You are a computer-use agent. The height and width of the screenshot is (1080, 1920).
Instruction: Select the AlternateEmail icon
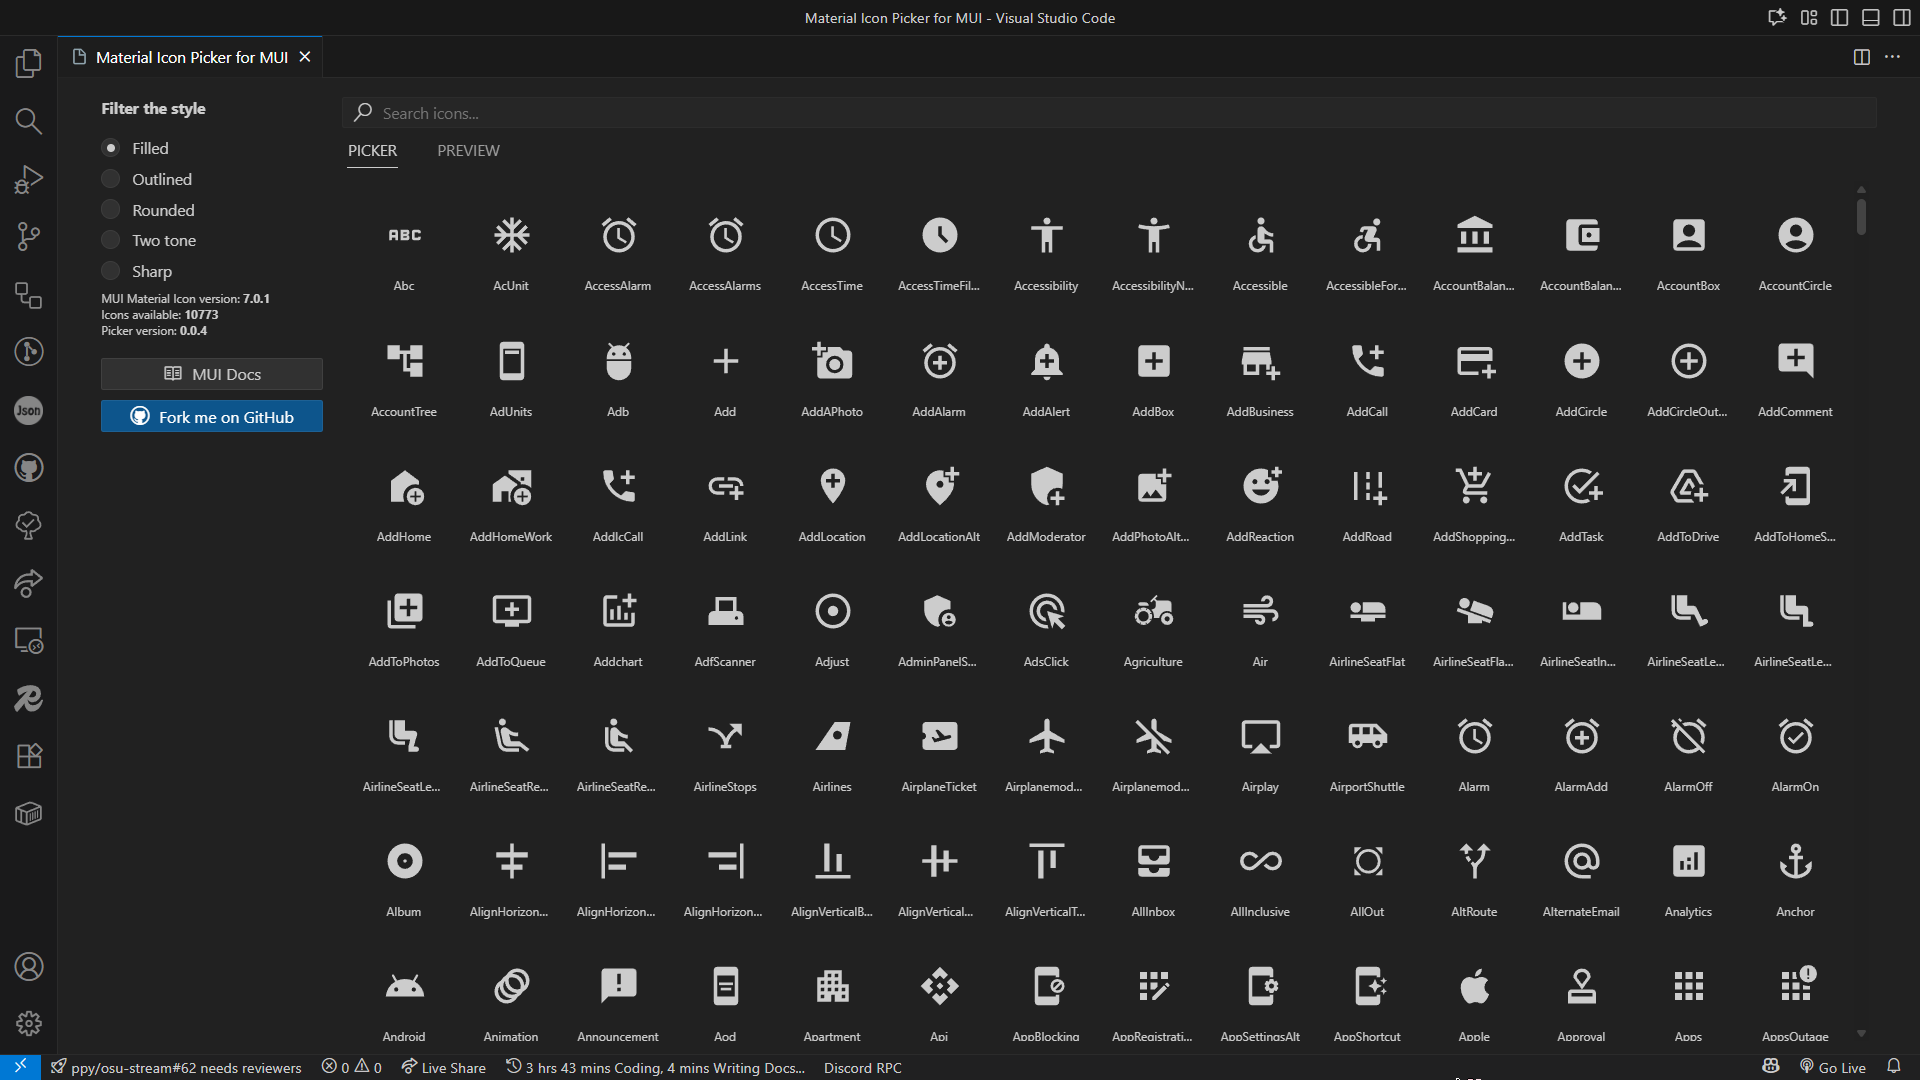click(x=1581, y=862)
